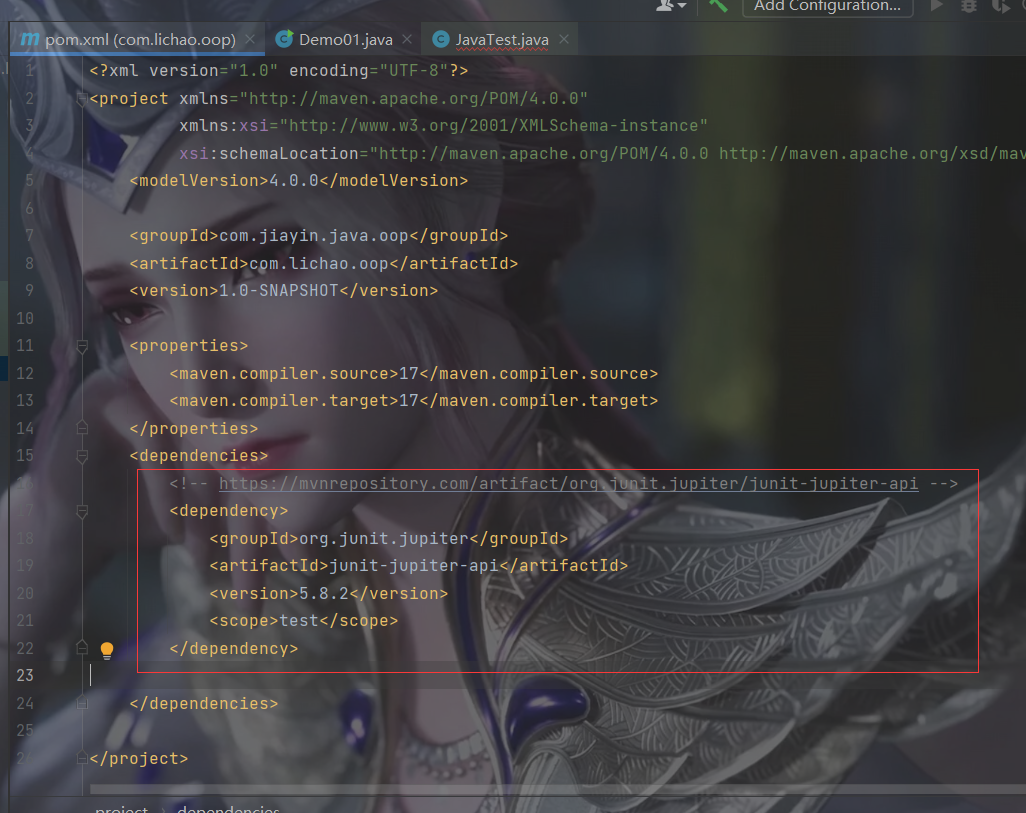Click the <scope>test</scope> line
This screenshot has width=1026, height=813.
pos(304,621)
